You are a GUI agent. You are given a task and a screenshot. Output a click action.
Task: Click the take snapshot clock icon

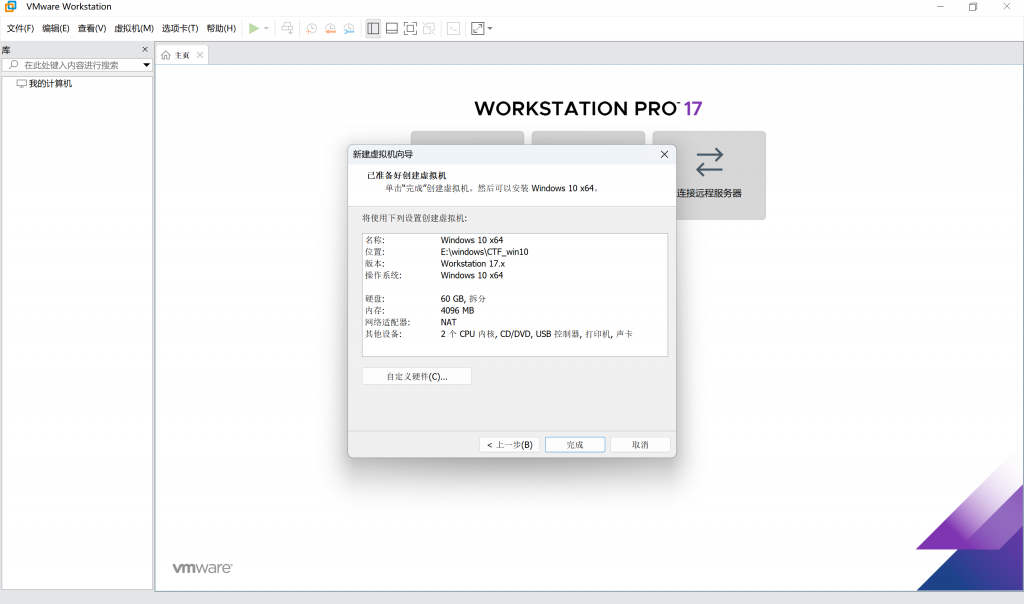pyautogui.click(x=311, y=29)
